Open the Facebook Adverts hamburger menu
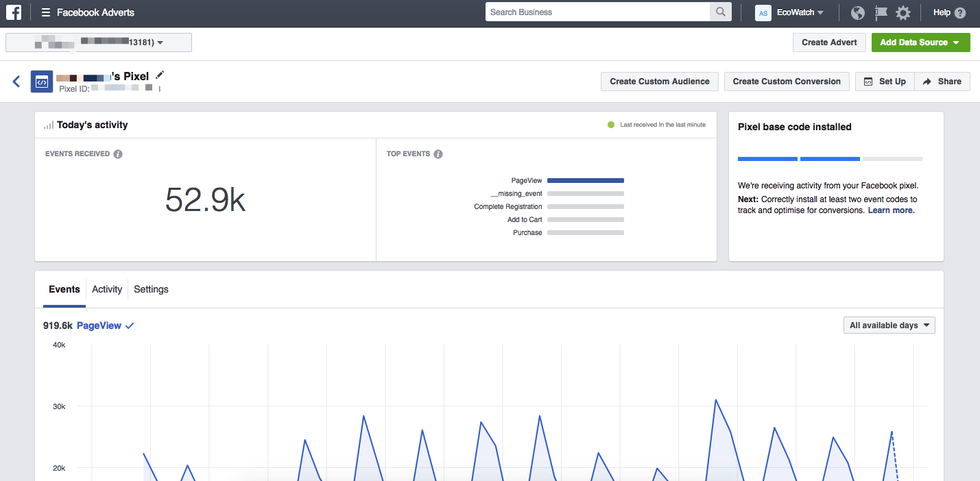 click(x=46, y=13)
